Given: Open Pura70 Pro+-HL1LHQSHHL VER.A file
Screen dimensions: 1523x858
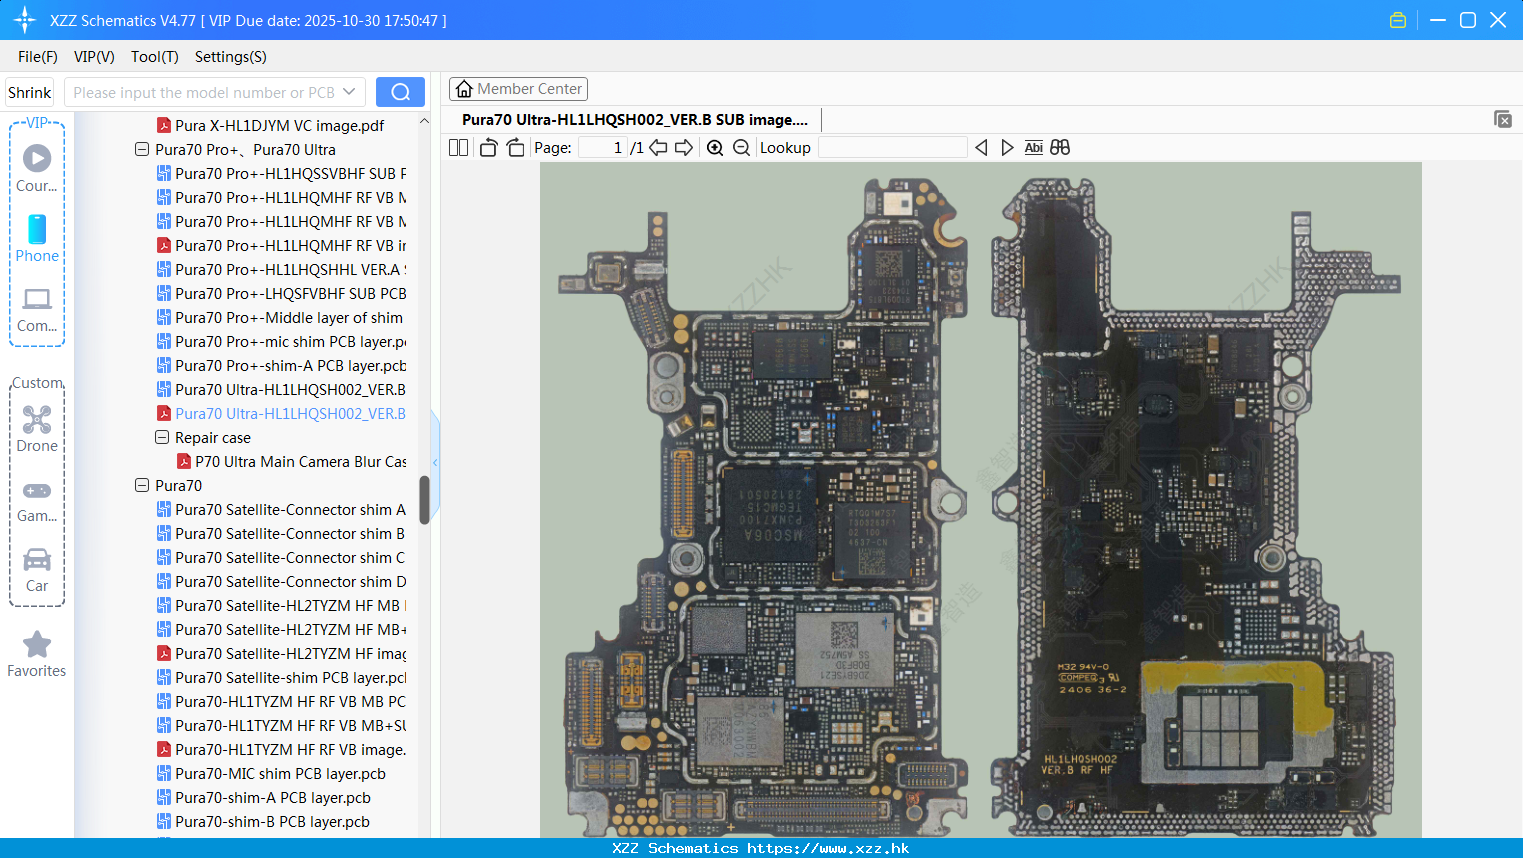Looking at the screenshot, I should (281, 269).
